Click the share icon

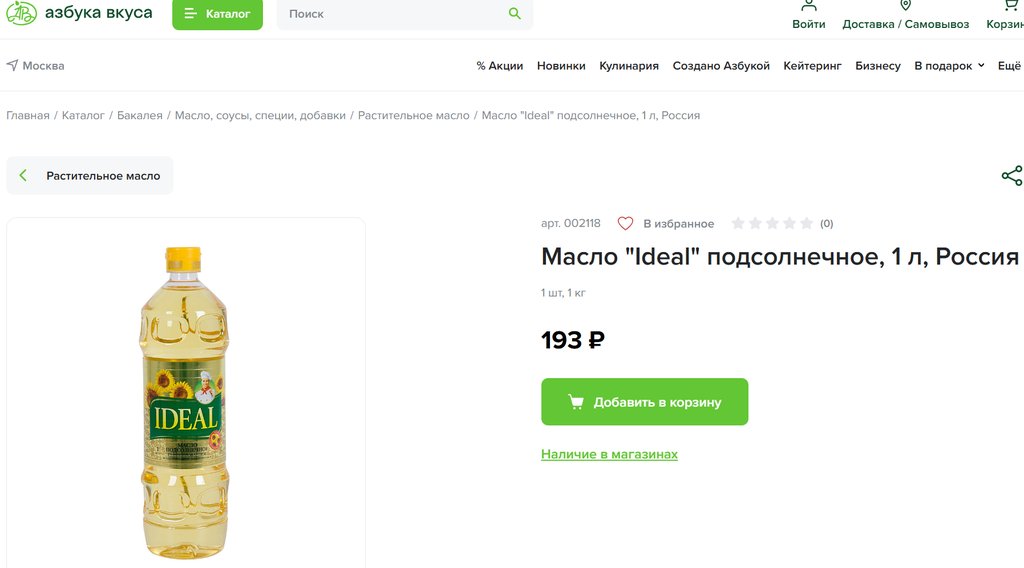coord(1011,176)
